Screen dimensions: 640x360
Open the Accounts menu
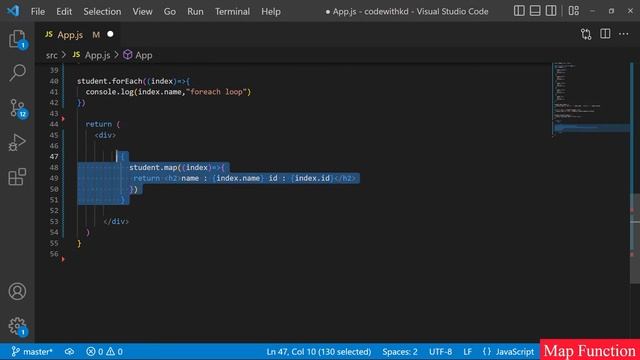17,291
